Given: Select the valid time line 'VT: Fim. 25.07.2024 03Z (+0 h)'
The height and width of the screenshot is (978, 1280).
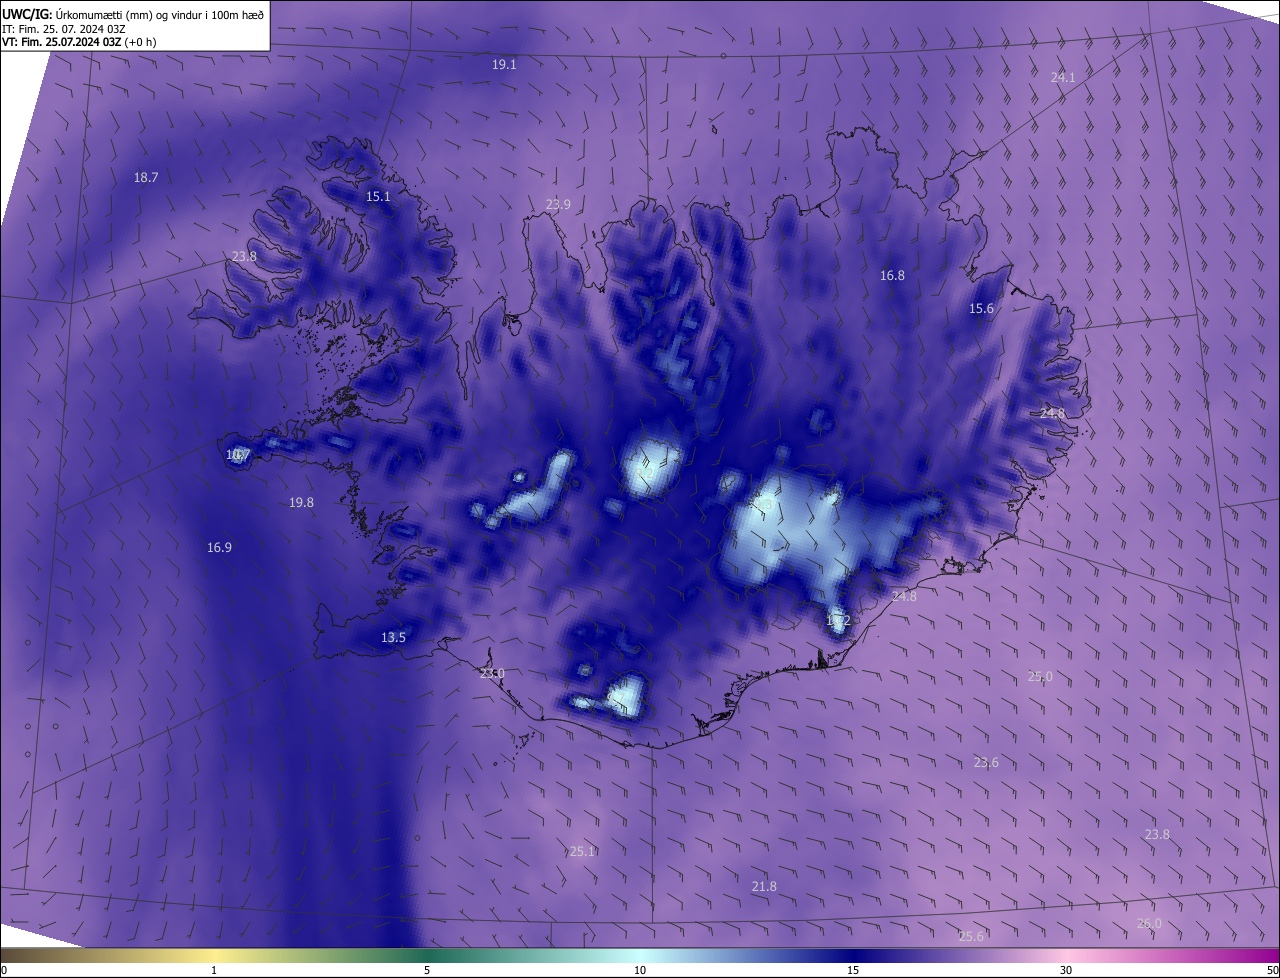Looking at the screenshot, I should point(79,42).
